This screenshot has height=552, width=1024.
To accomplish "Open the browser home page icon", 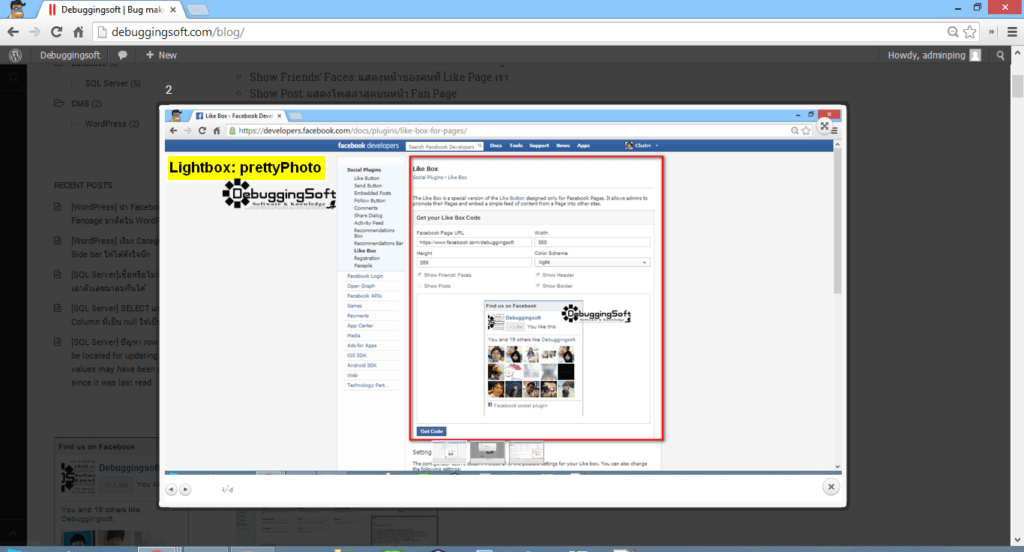I will click(78, 32).
